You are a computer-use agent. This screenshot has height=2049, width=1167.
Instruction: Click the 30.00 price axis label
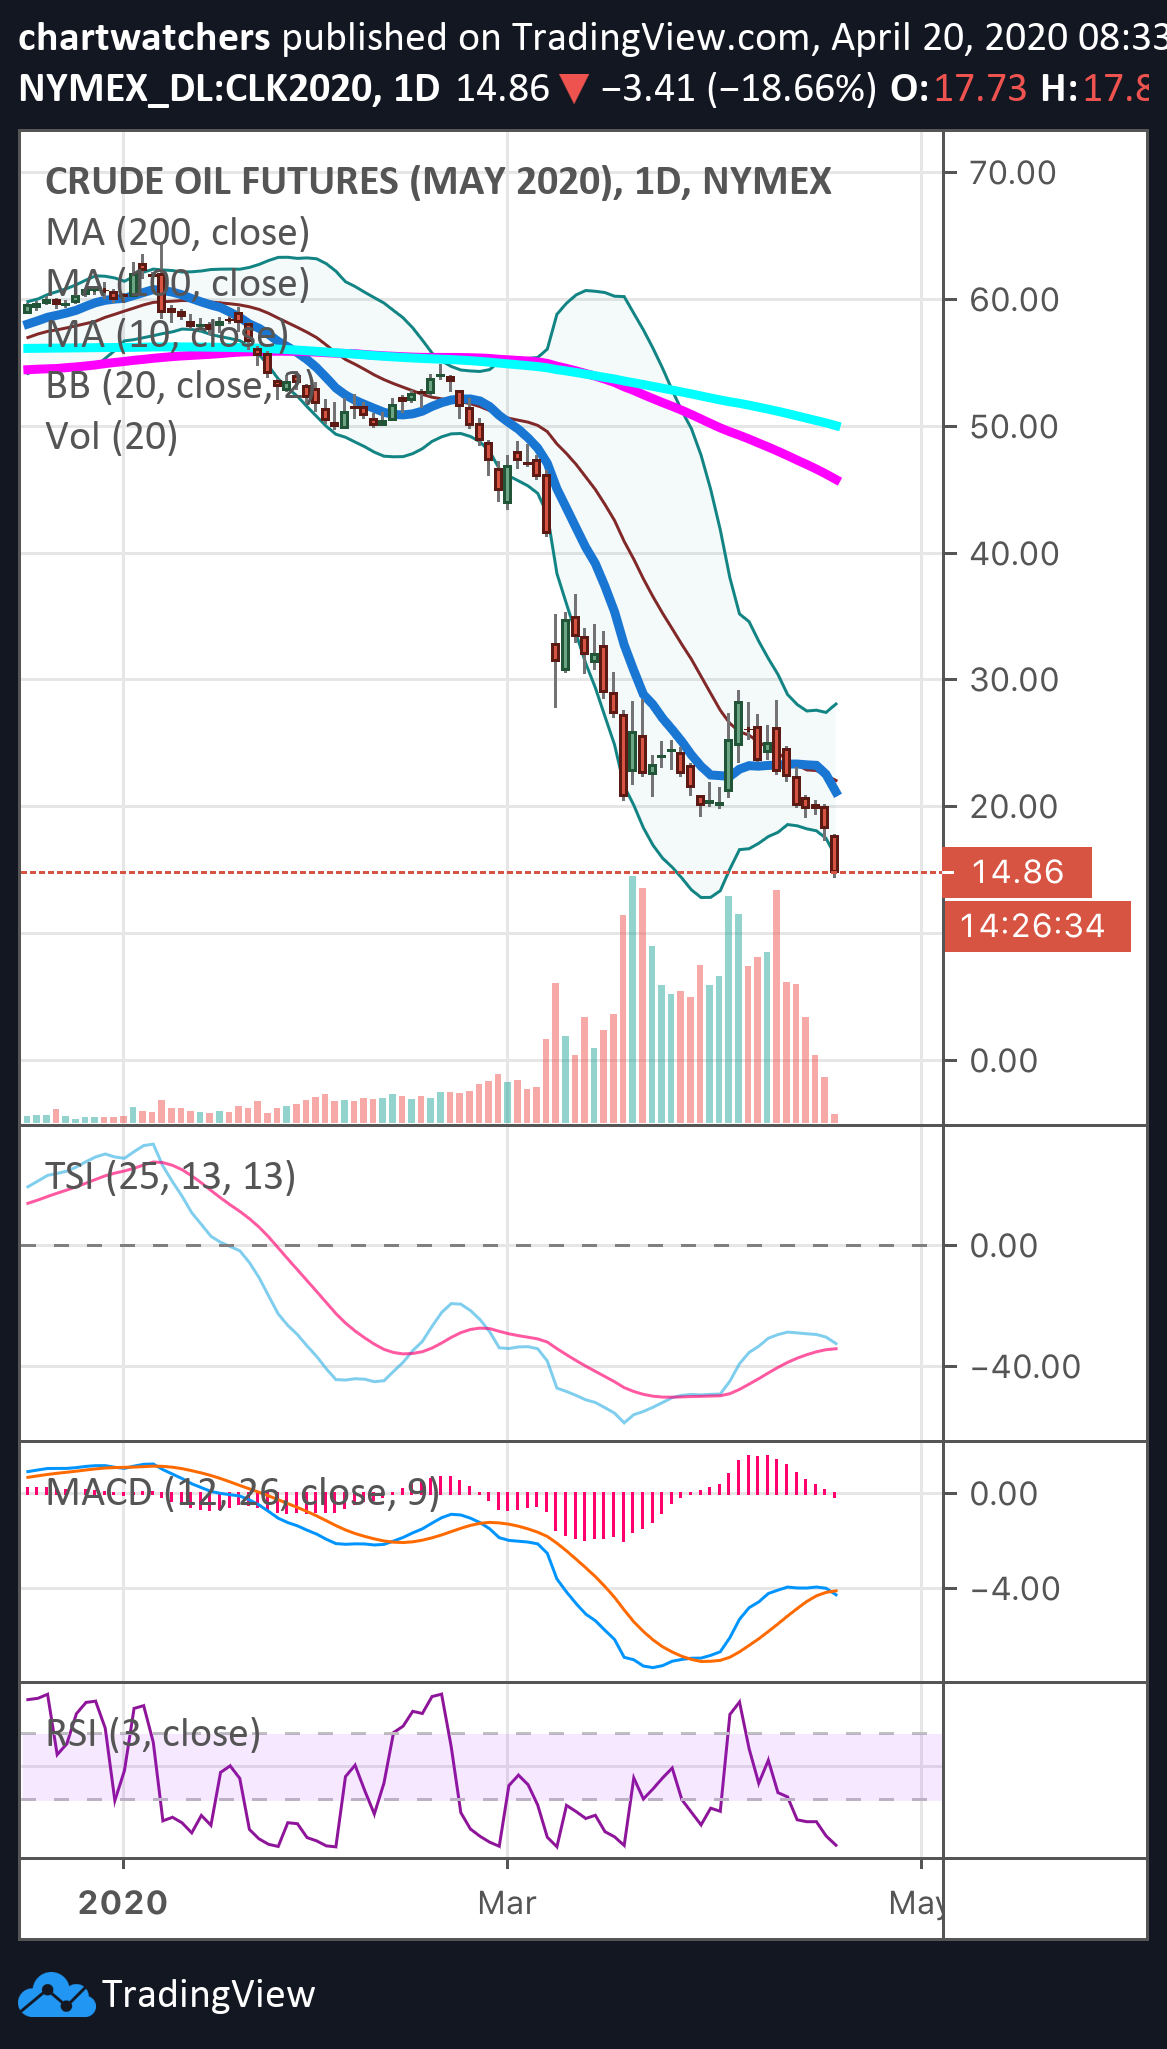tap(1014, 679)
